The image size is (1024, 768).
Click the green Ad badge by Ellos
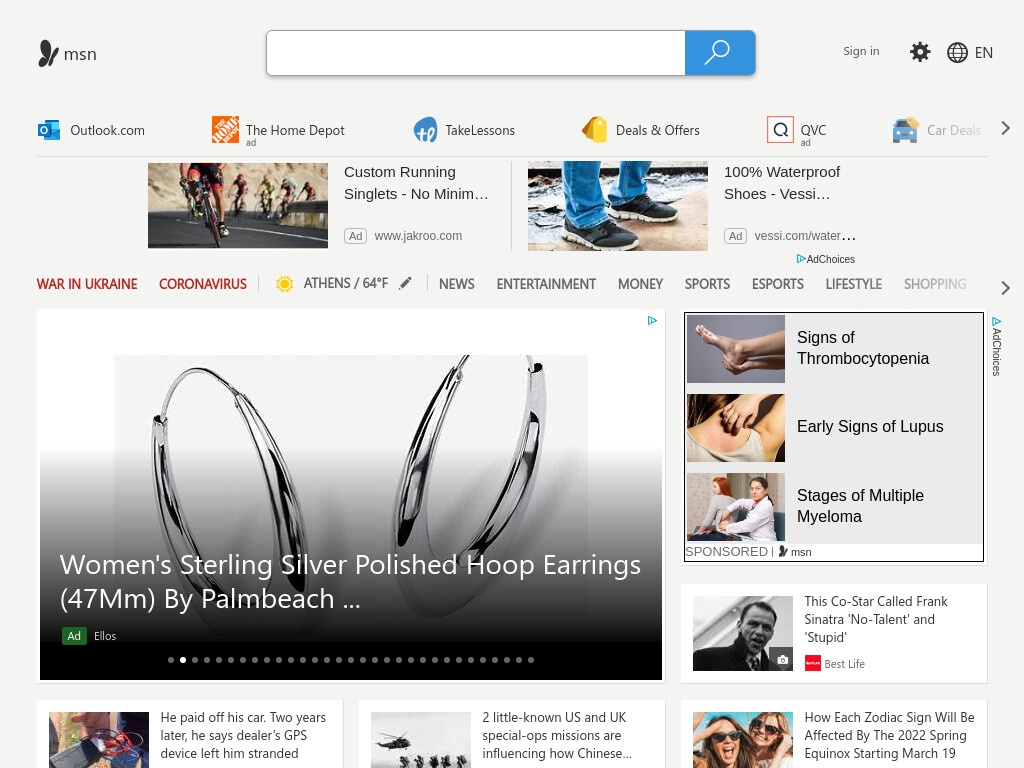(x=74, y=636)
